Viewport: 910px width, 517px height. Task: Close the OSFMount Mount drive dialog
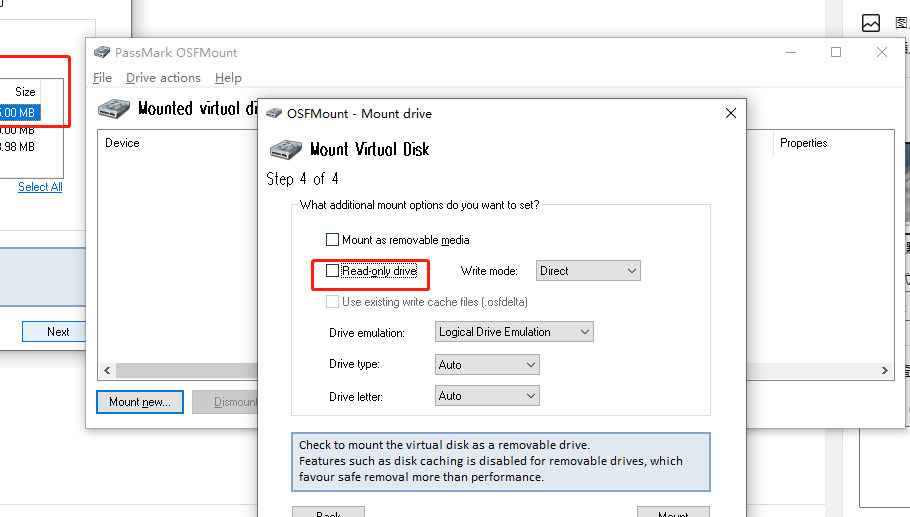pyautogui.click(x=731, y=113)
